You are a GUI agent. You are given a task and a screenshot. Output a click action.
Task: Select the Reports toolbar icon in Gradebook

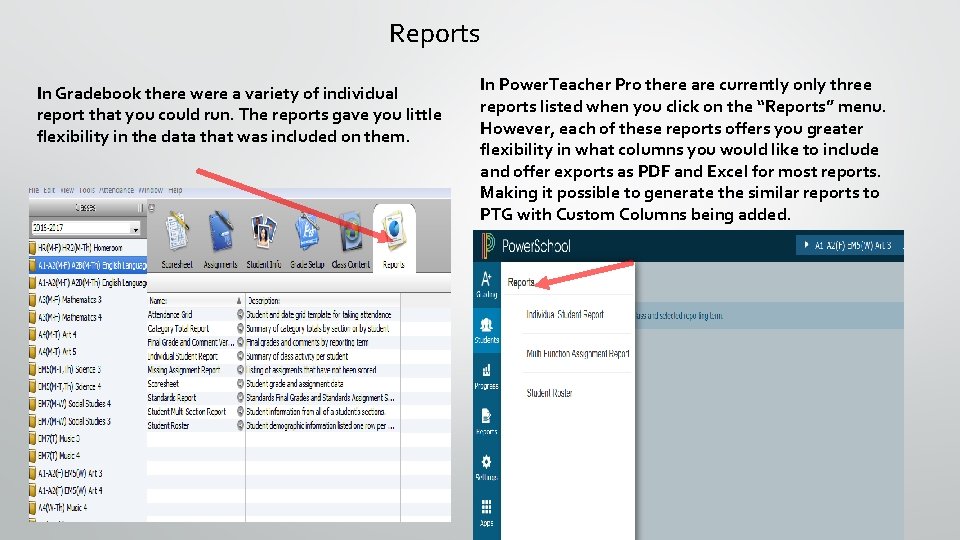[x=394, y=233]
